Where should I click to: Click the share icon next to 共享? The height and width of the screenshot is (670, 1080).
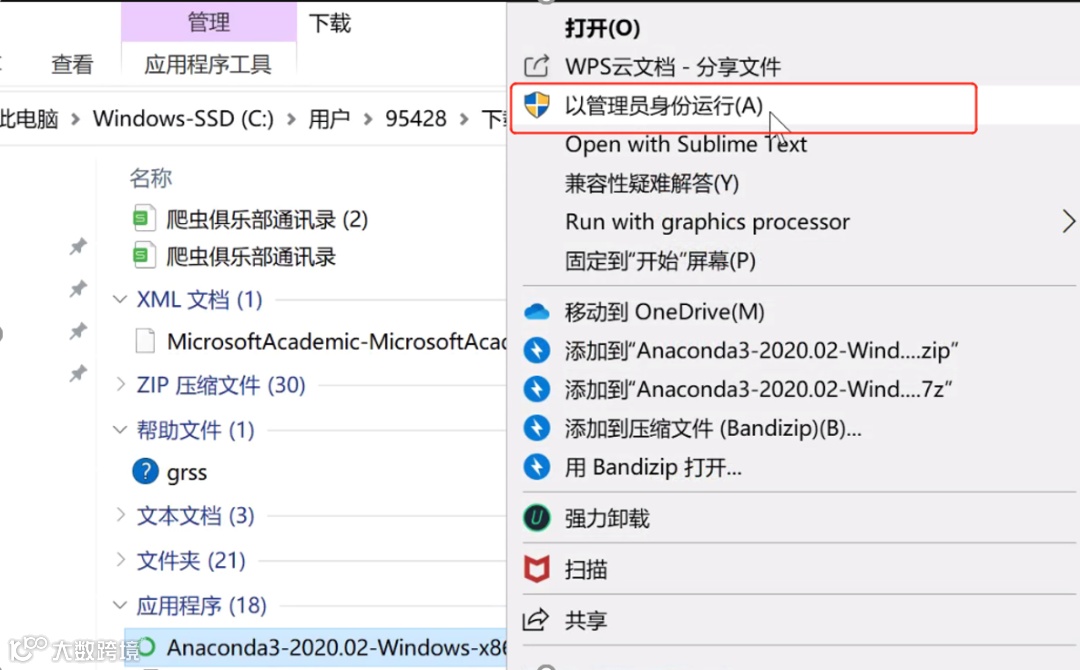[x=536, y=620]
